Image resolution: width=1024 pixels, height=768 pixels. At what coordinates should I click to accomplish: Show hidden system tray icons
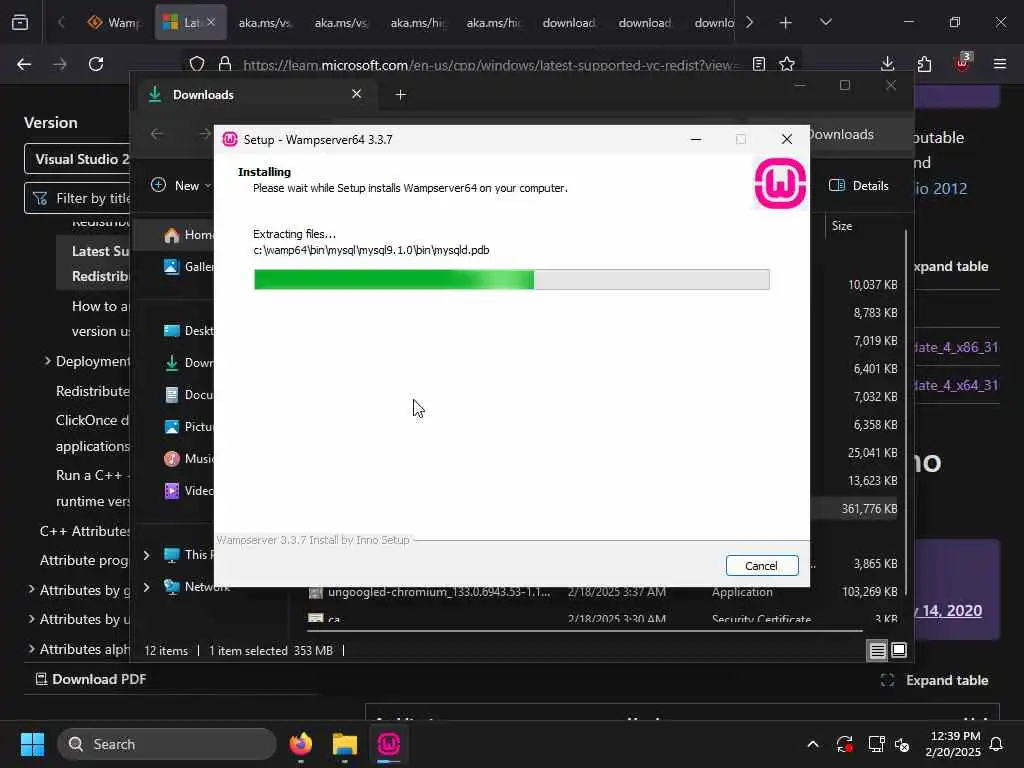point(812,744)
